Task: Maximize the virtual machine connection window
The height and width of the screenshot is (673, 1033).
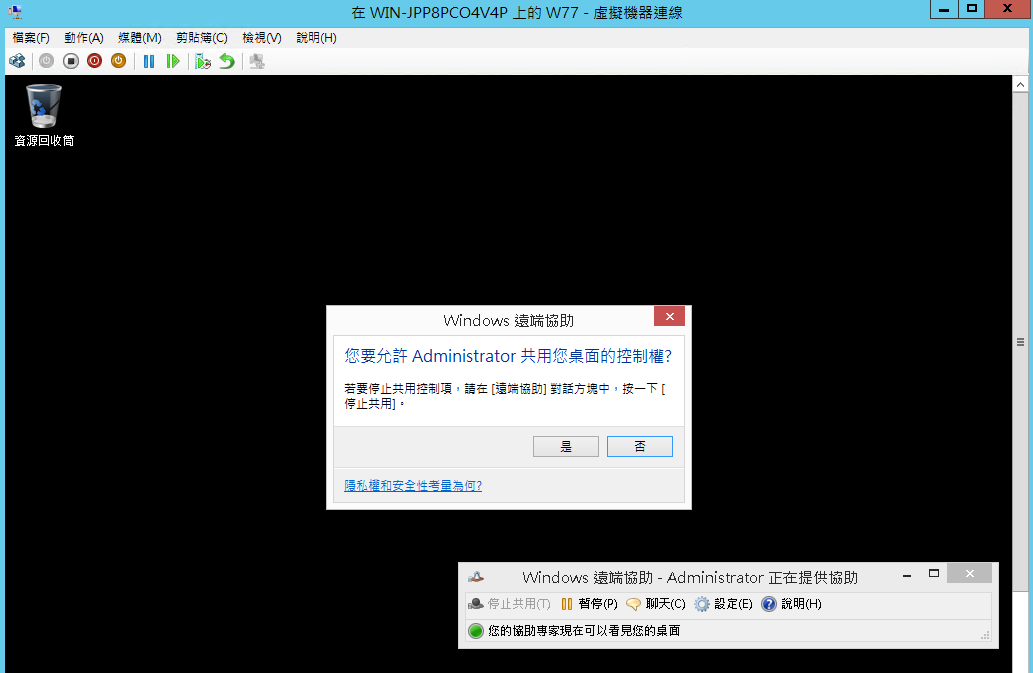Action: 972,9
